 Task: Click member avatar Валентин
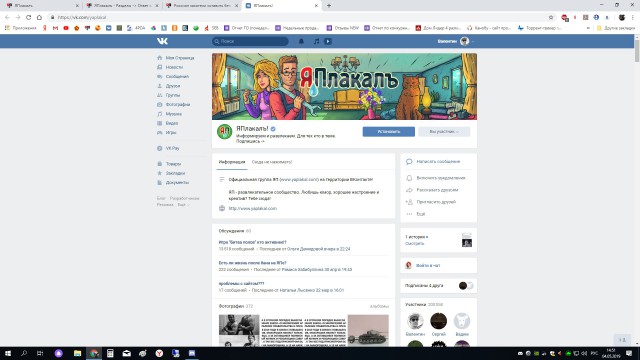click(x=415, y=321)
